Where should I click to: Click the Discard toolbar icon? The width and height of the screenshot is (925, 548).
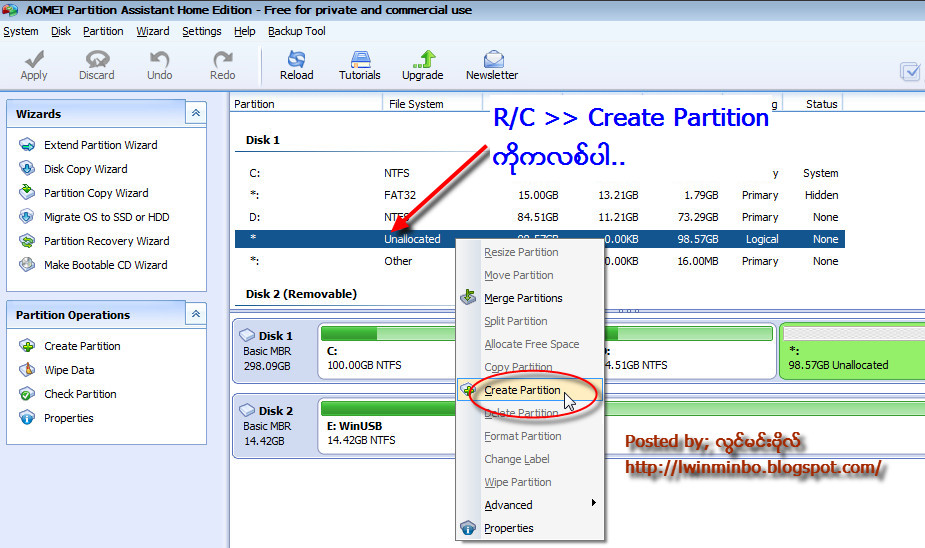point(97,59)
